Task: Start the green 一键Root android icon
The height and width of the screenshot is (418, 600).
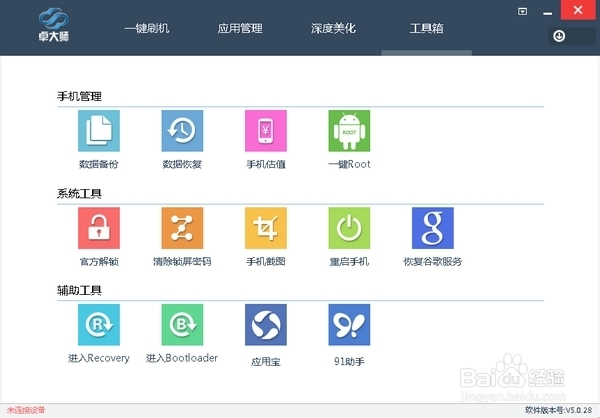Action: click(349, 131)
